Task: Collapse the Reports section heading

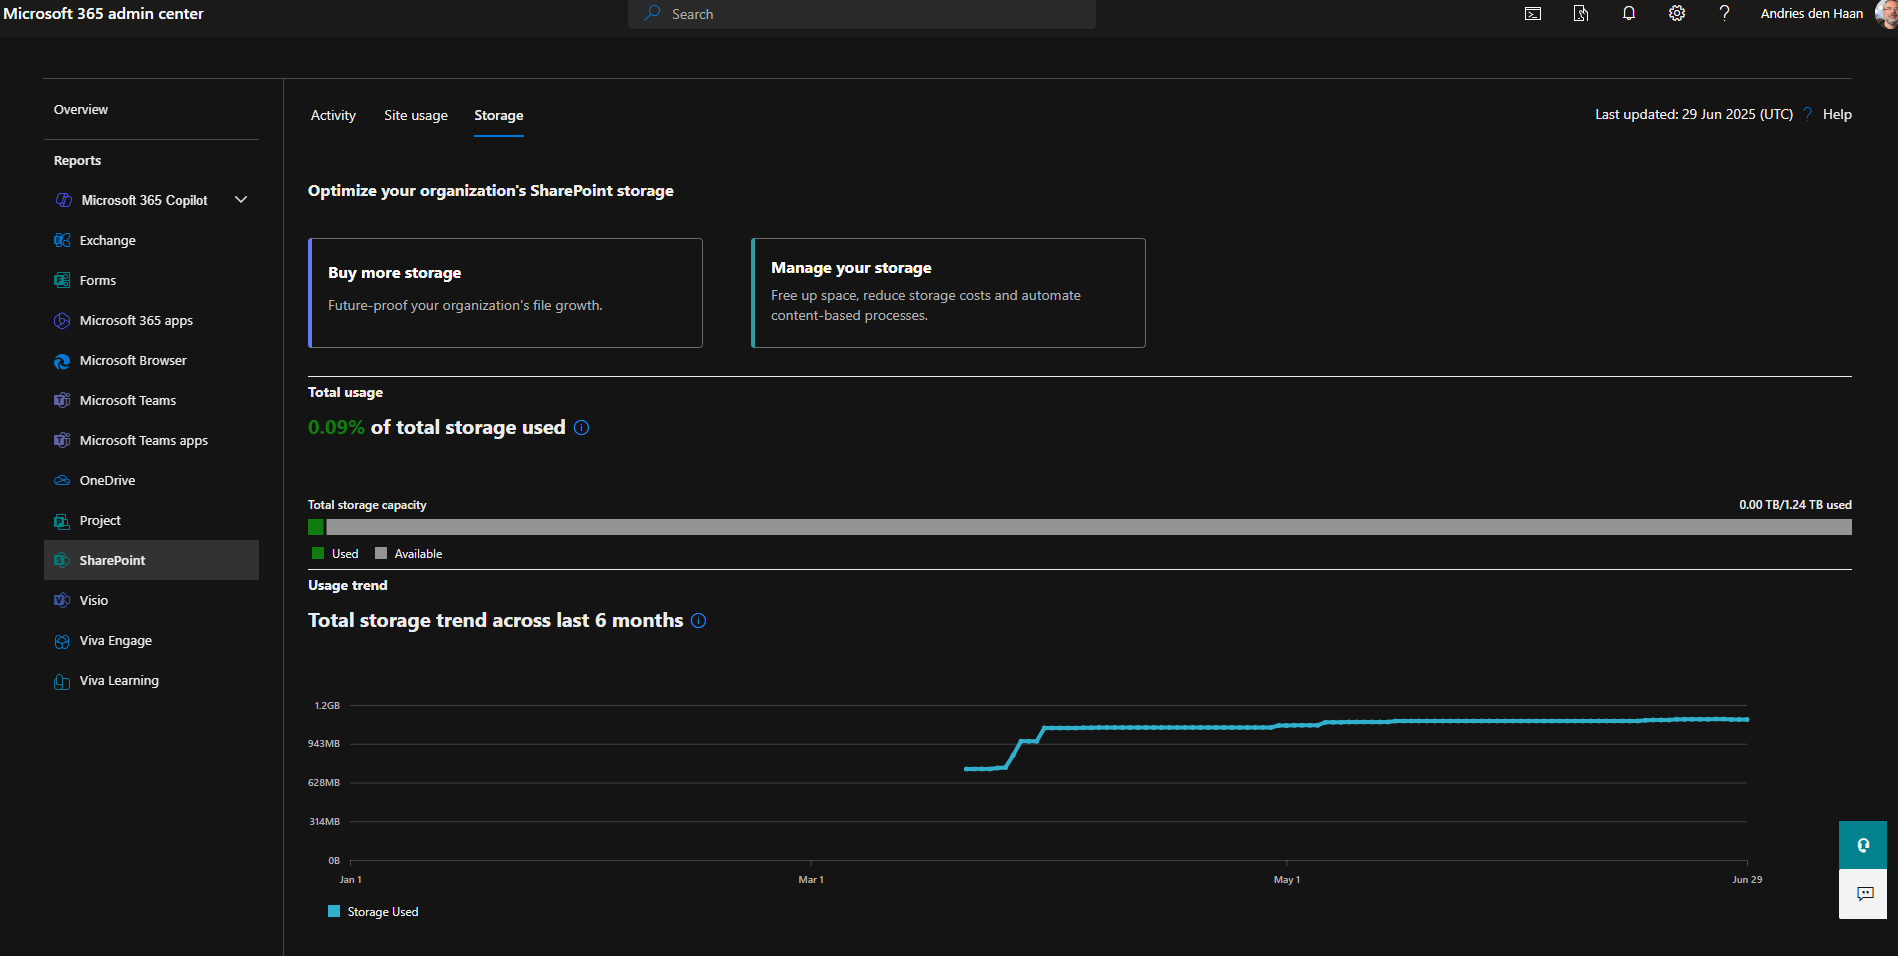Action: (x=77, y=160)
